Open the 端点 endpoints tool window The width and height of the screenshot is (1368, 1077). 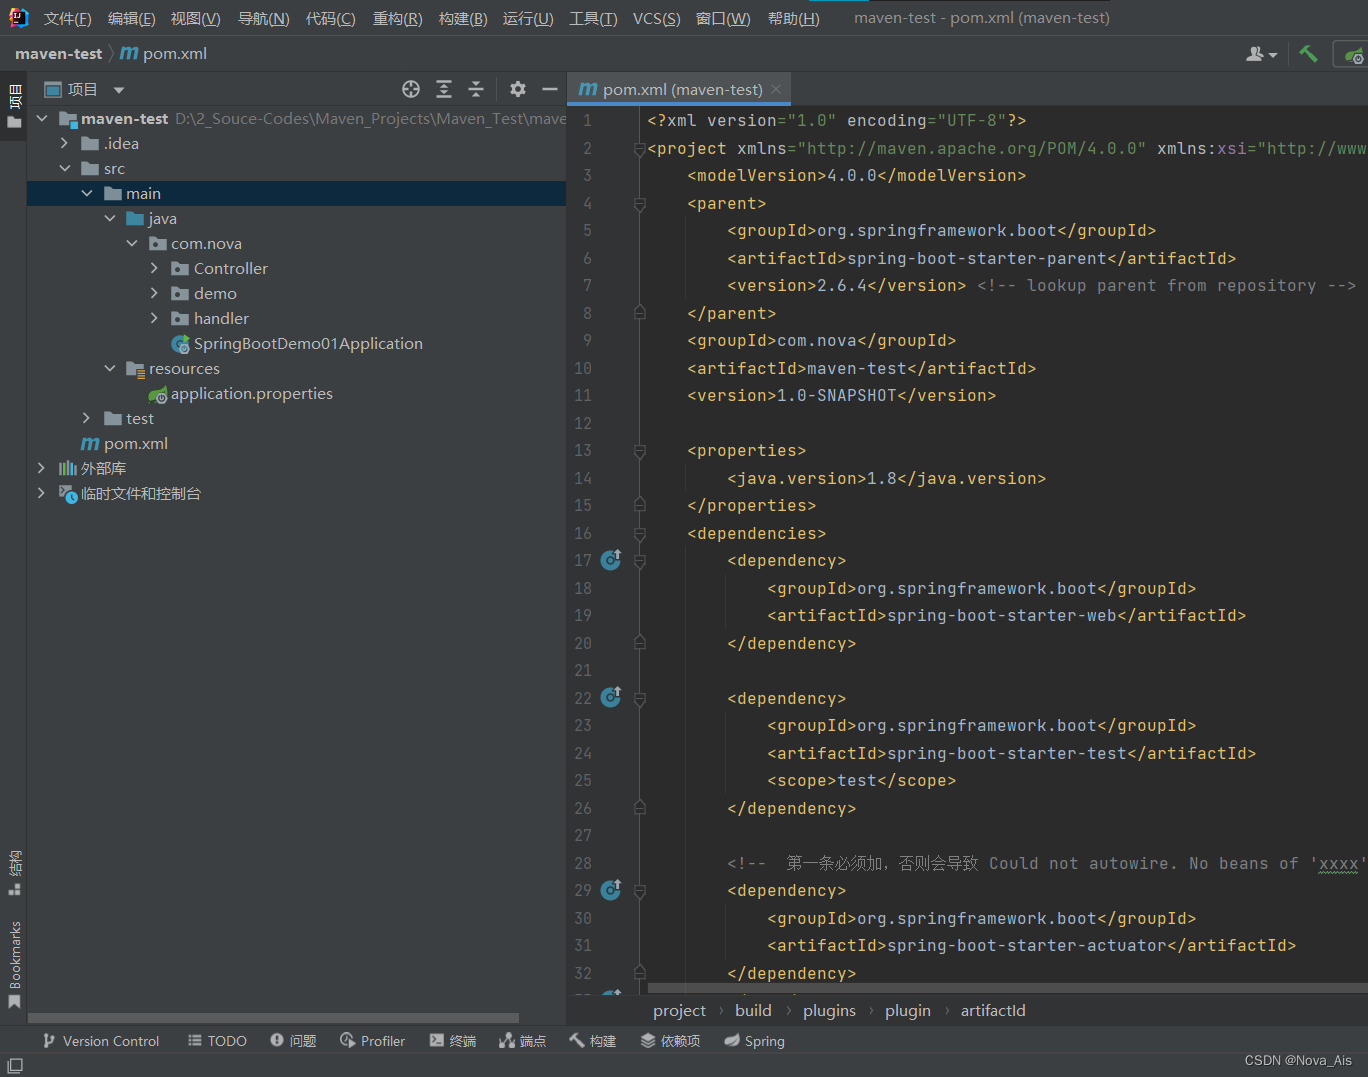coord(522,1041)
